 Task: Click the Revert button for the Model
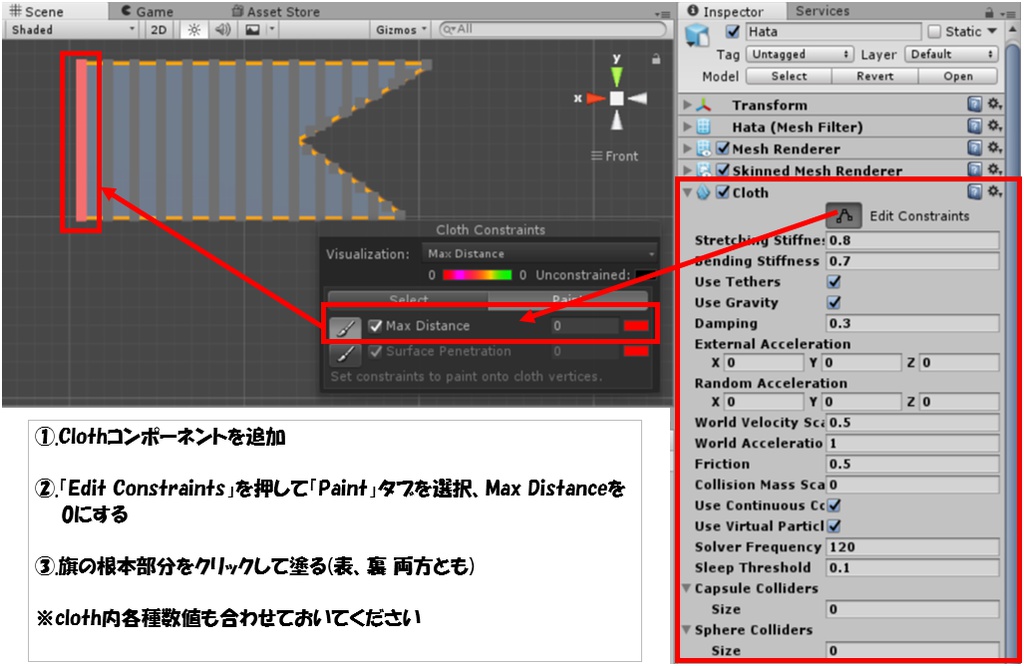click(x=876, y=75)
